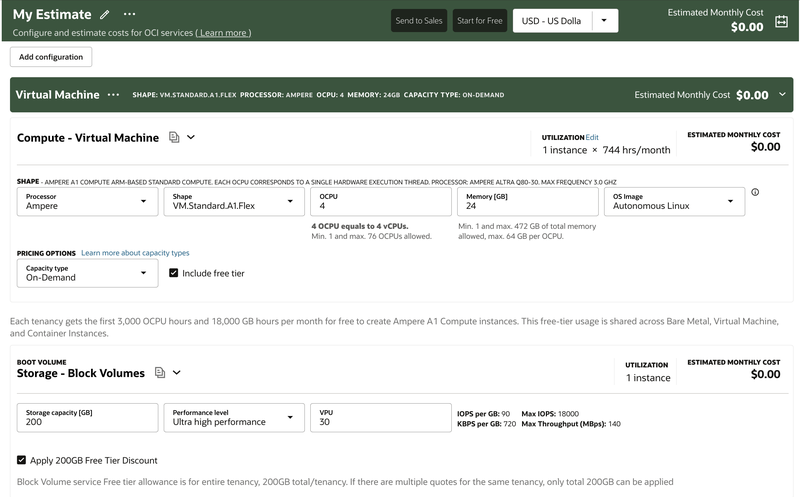Click the copy icon next to Storage - Block Volumes
The image size is (800, 497).
click(160, 372)
